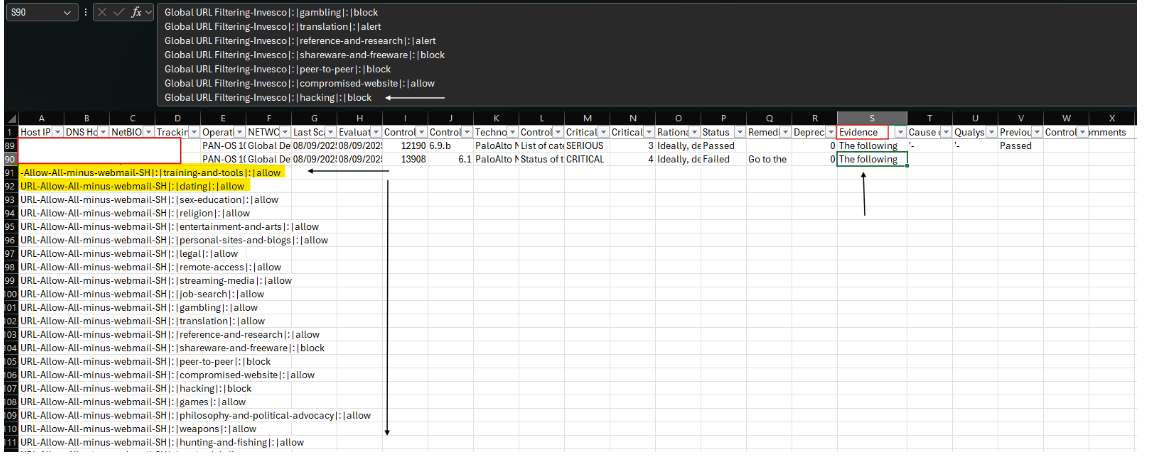Open the NetBIO column filter dropdown
The image size is (1150, 469).
click(149, 132)
